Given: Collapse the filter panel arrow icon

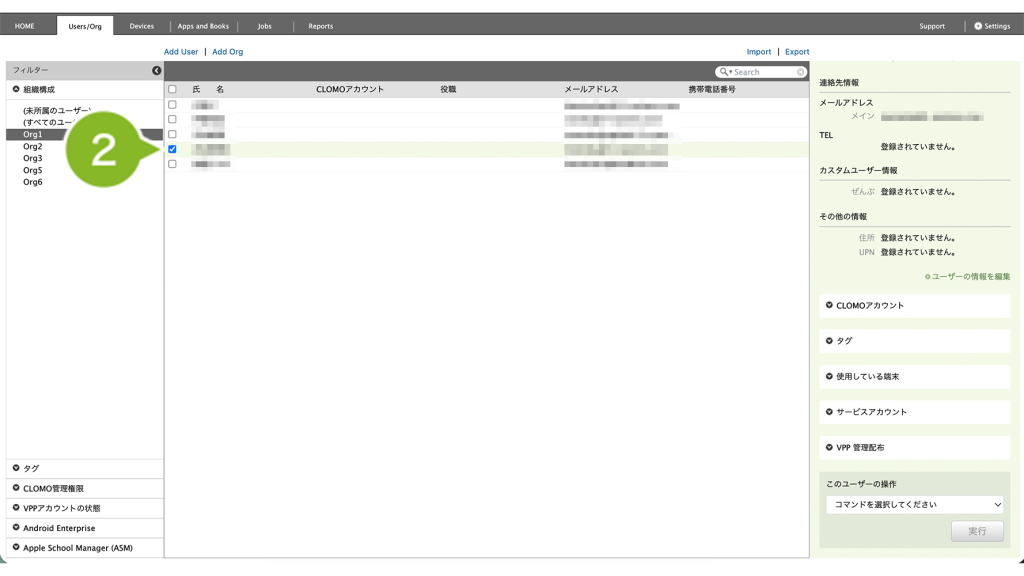Looking at the screenshot, I should tap(156, 70).
